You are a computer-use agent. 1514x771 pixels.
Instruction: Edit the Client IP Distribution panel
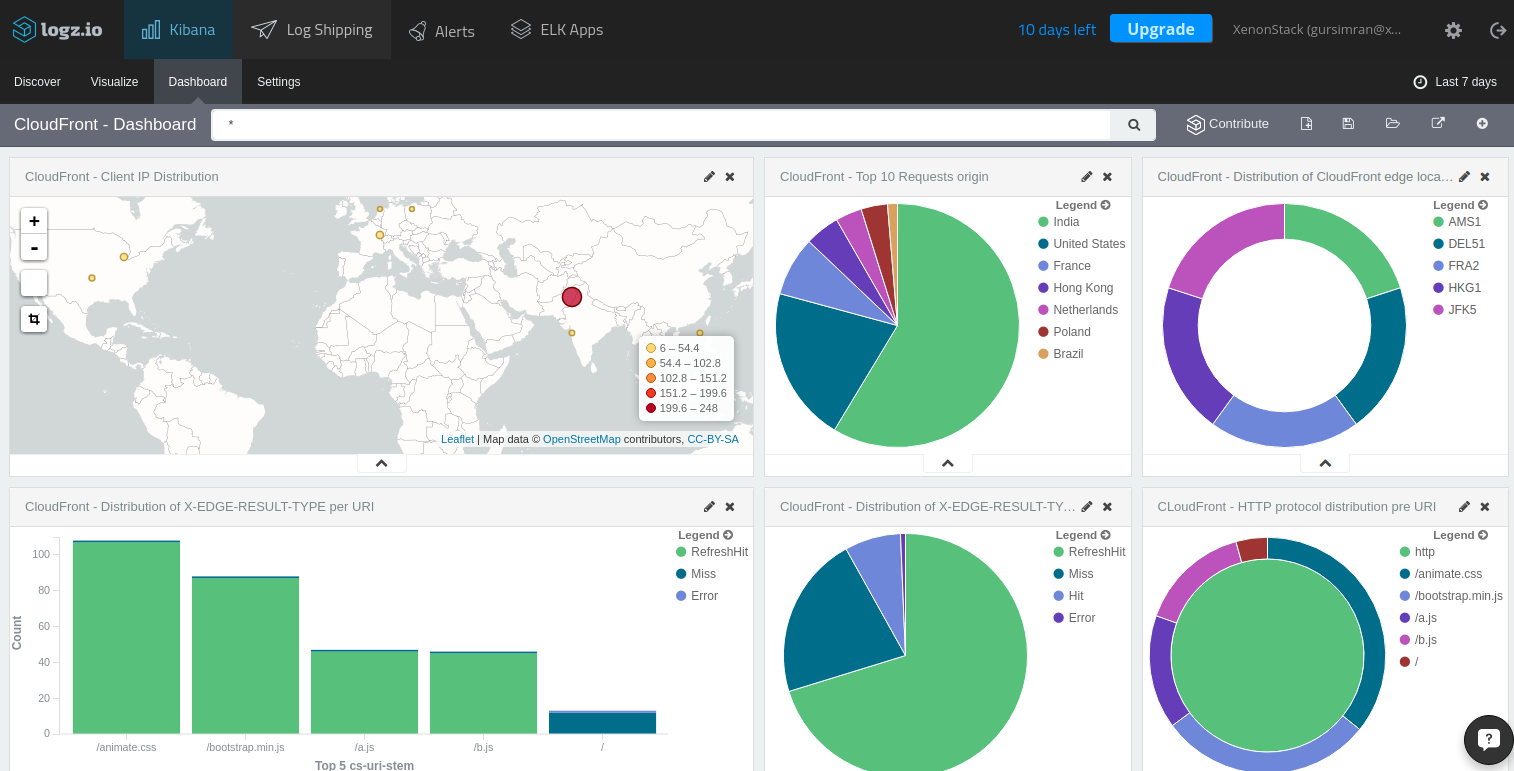point(709,177)
